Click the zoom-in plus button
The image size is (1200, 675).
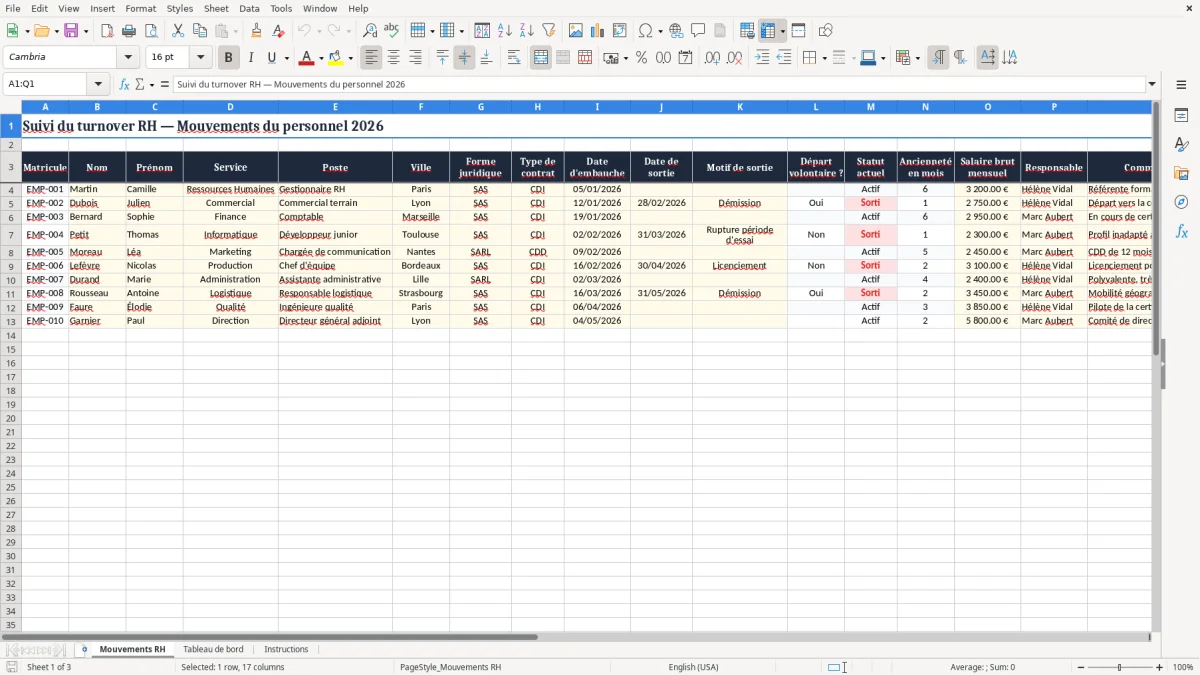(x=1160, y=667)
